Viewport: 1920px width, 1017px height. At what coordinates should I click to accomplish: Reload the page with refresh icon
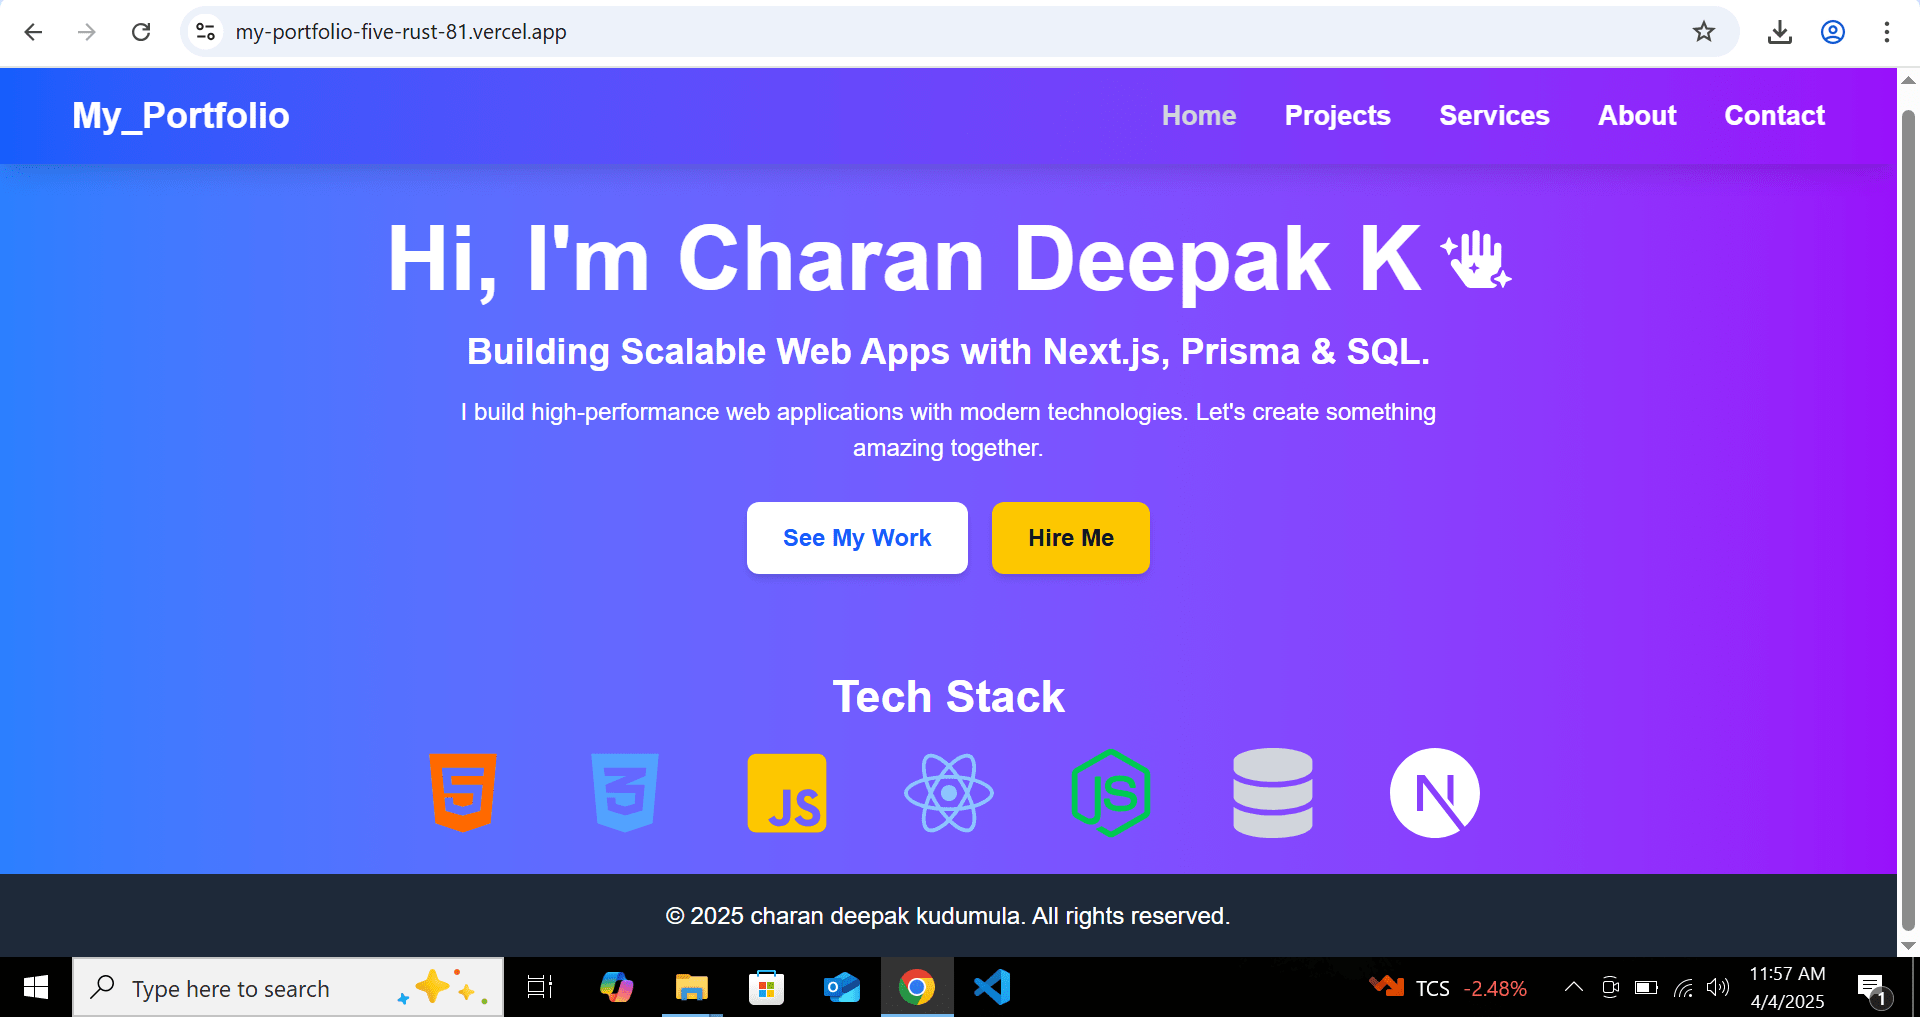click(x=141, y=32)
